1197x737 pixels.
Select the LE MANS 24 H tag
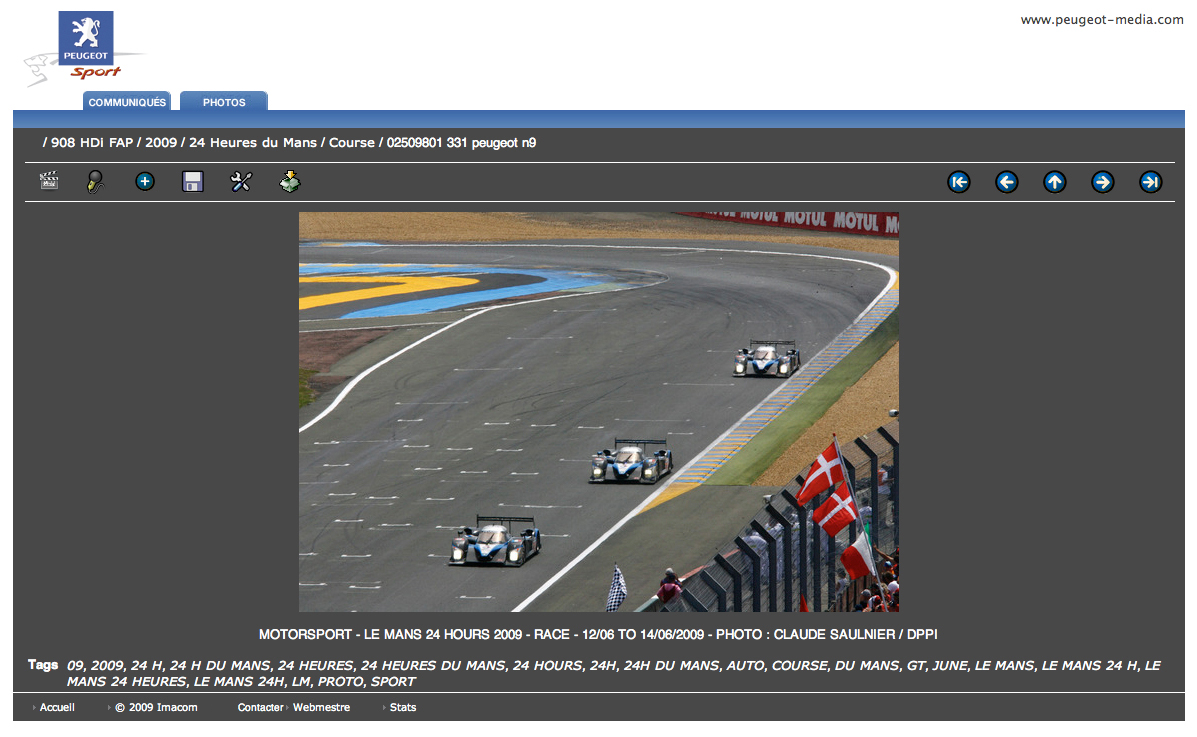(x=1089, y=666)
